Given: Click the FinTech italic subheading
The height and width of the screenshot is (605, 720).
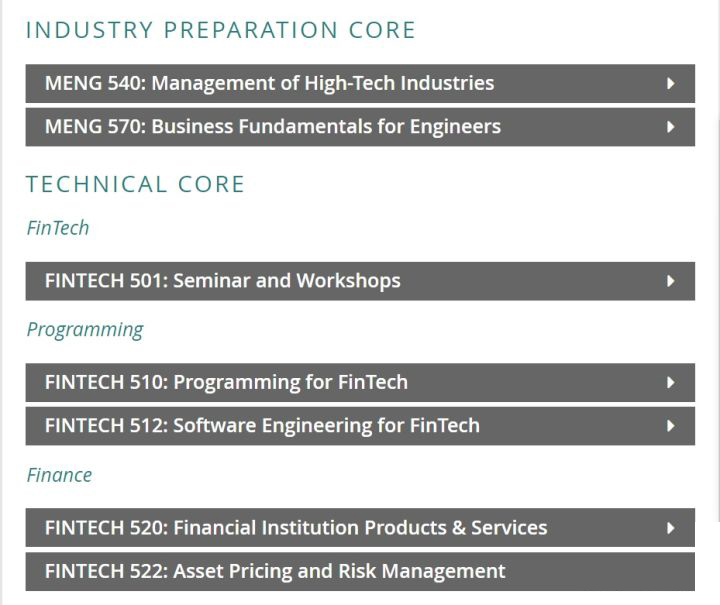Looking at the screenshot, I should [x=57, y=228].
